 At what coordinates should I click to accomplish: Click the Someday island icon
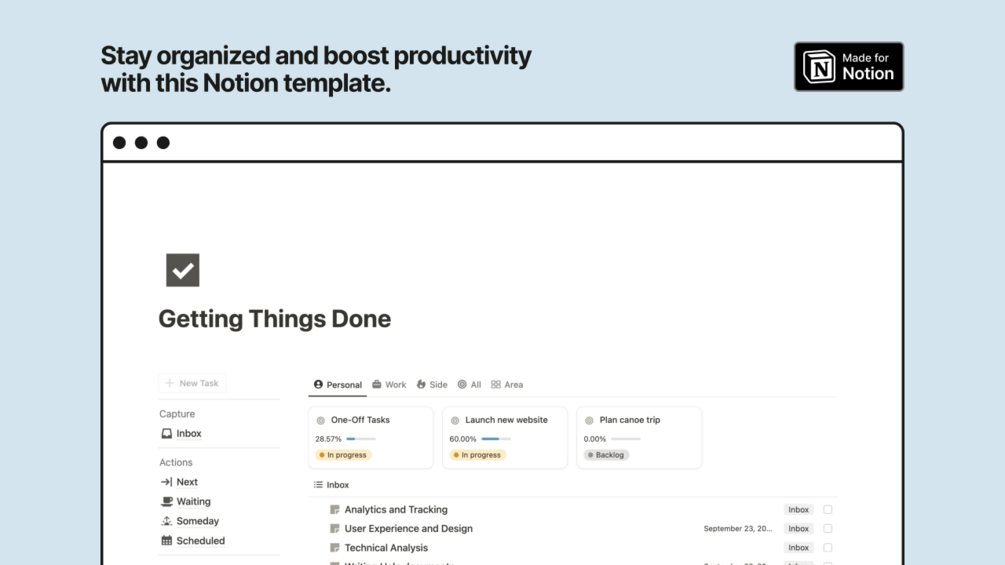pyautogui.click(x=167, y=521)
